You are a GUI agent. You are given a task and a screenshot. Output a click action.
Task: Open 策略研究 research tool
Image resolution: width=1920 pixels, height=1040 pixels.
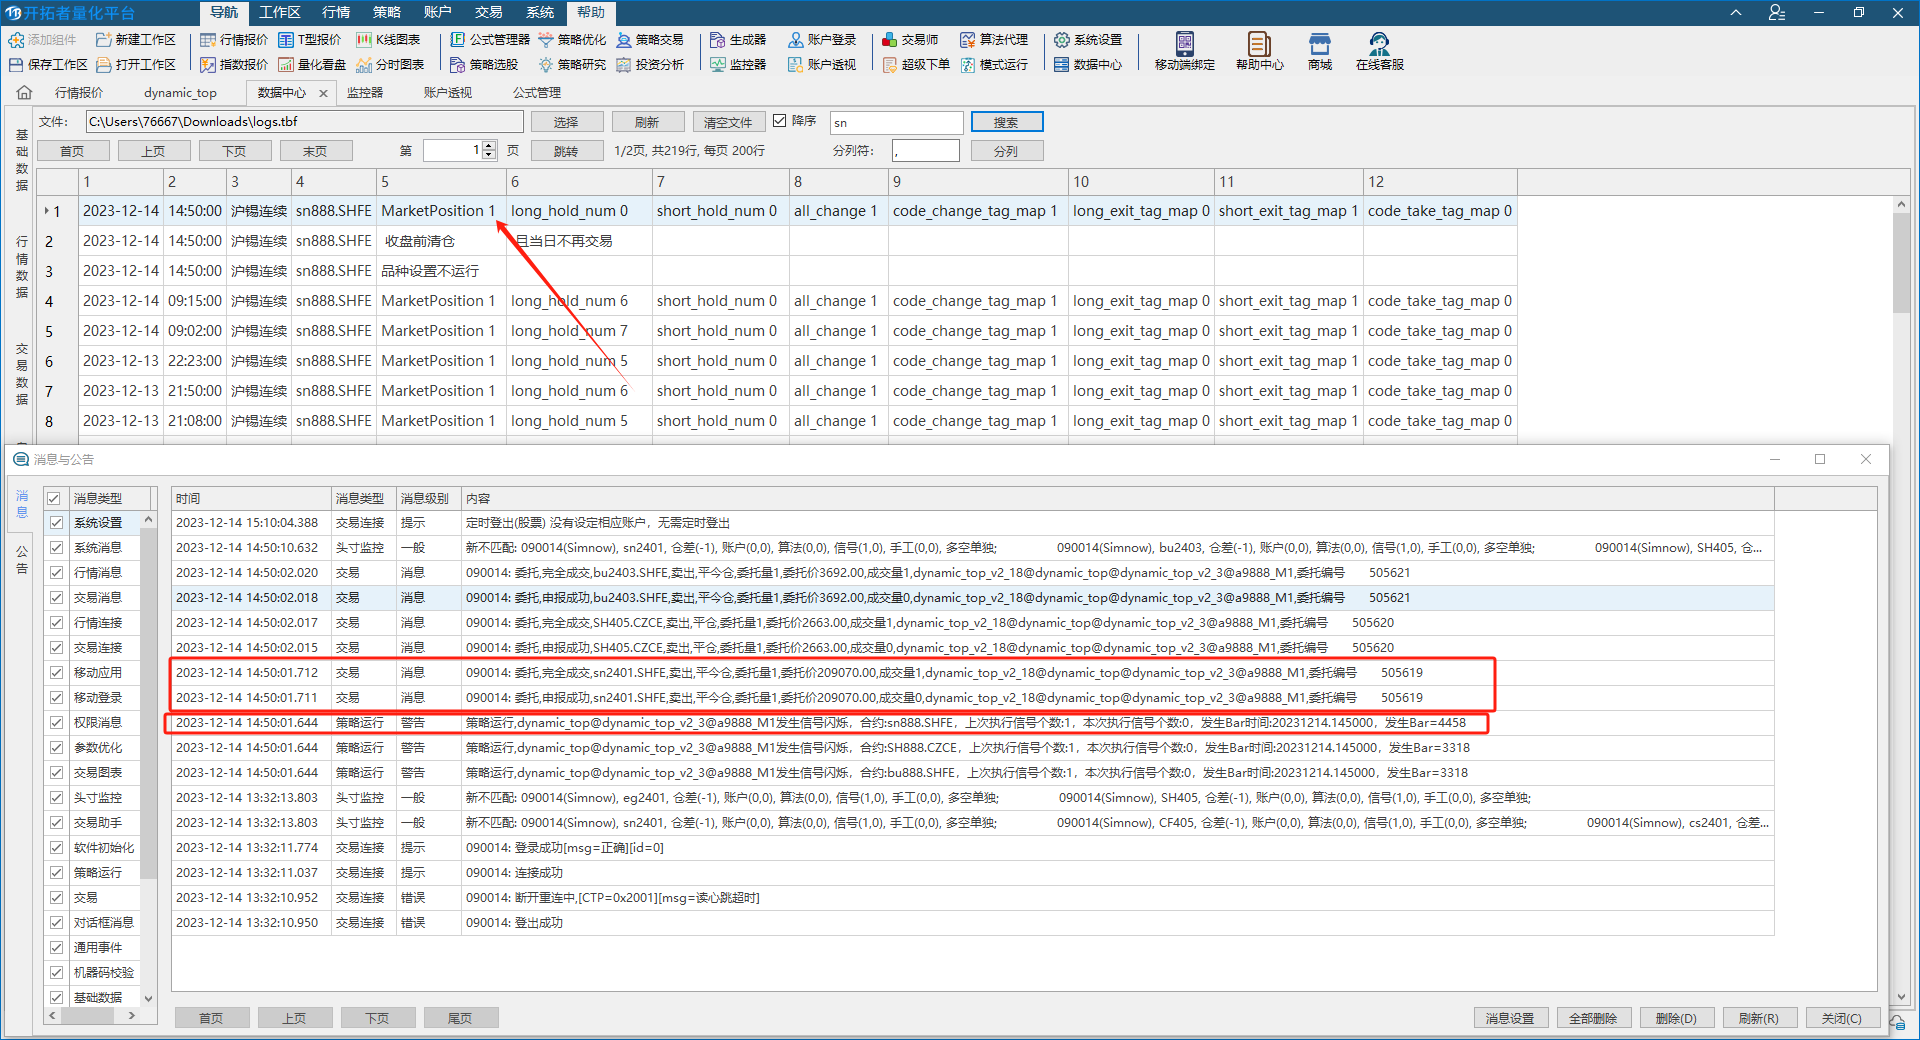point(572,64)
